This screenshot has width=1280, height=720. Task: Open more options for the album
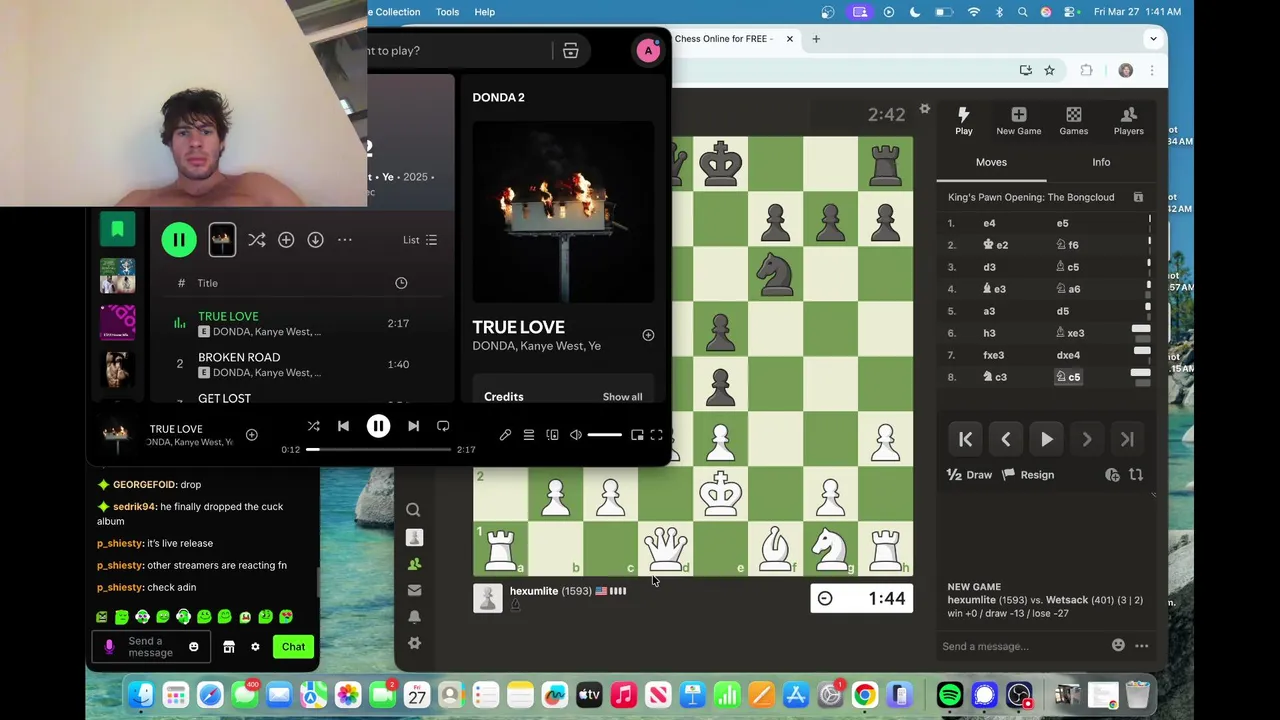pos(345,240)
